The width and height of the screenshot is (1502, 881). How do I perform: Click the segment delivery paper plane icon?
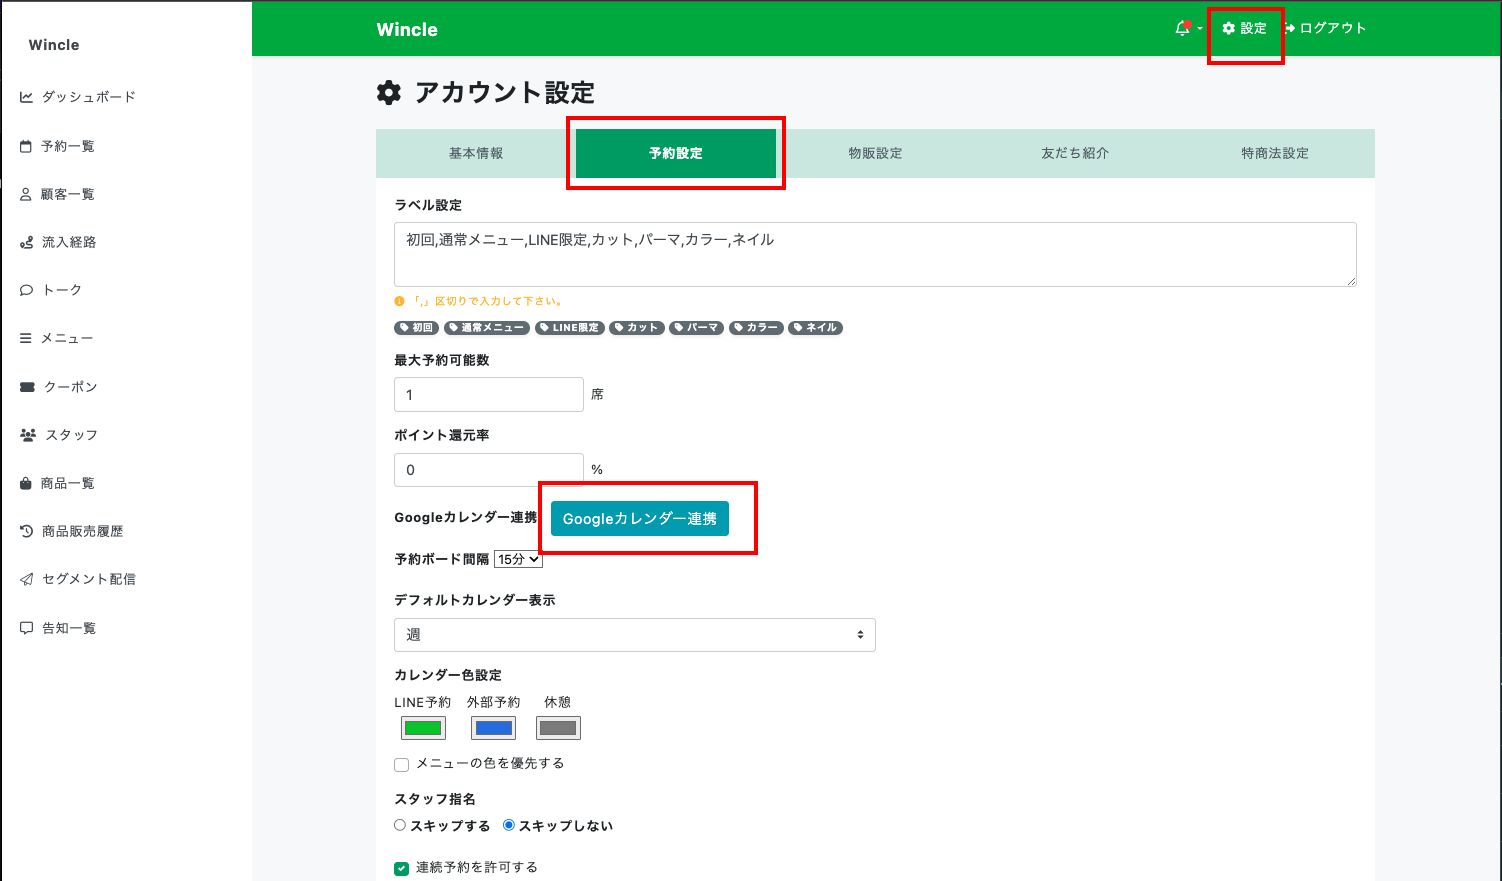coord(27,579)
